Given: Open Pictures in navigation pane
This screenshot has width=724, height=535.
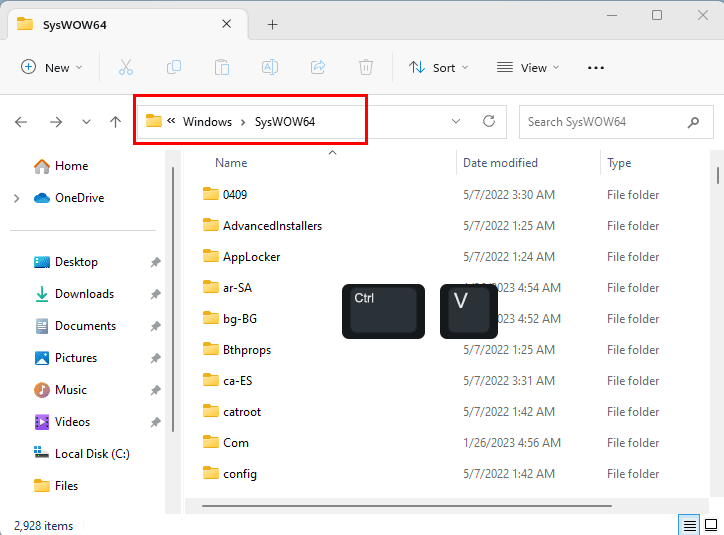Looking at the screenshot, I should tap(76, 358).
